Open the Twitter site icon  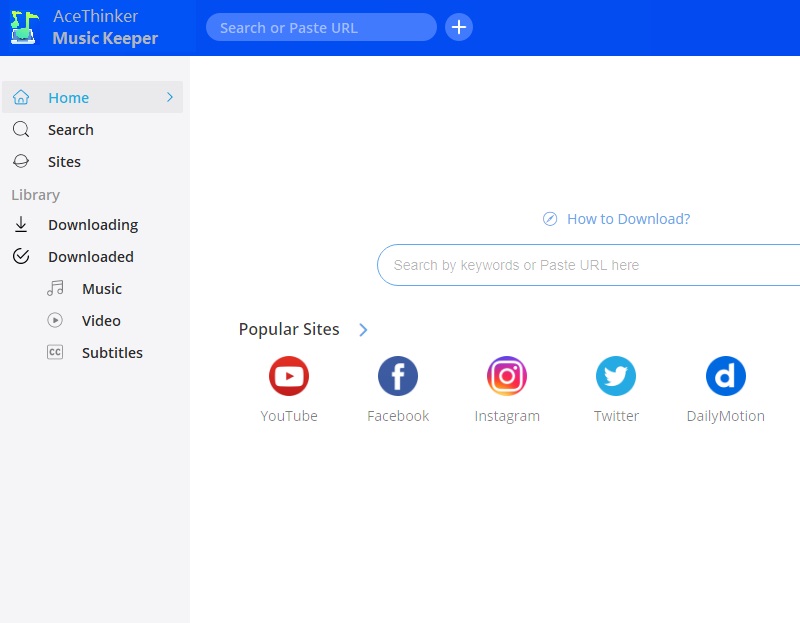pos(616,376)
